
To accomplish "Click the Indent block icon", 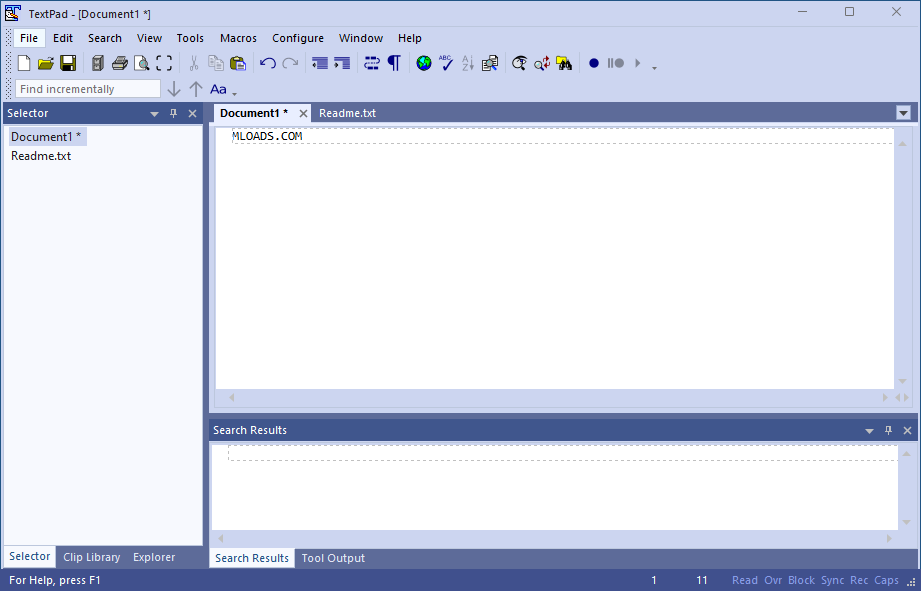I will click(342, 63).
